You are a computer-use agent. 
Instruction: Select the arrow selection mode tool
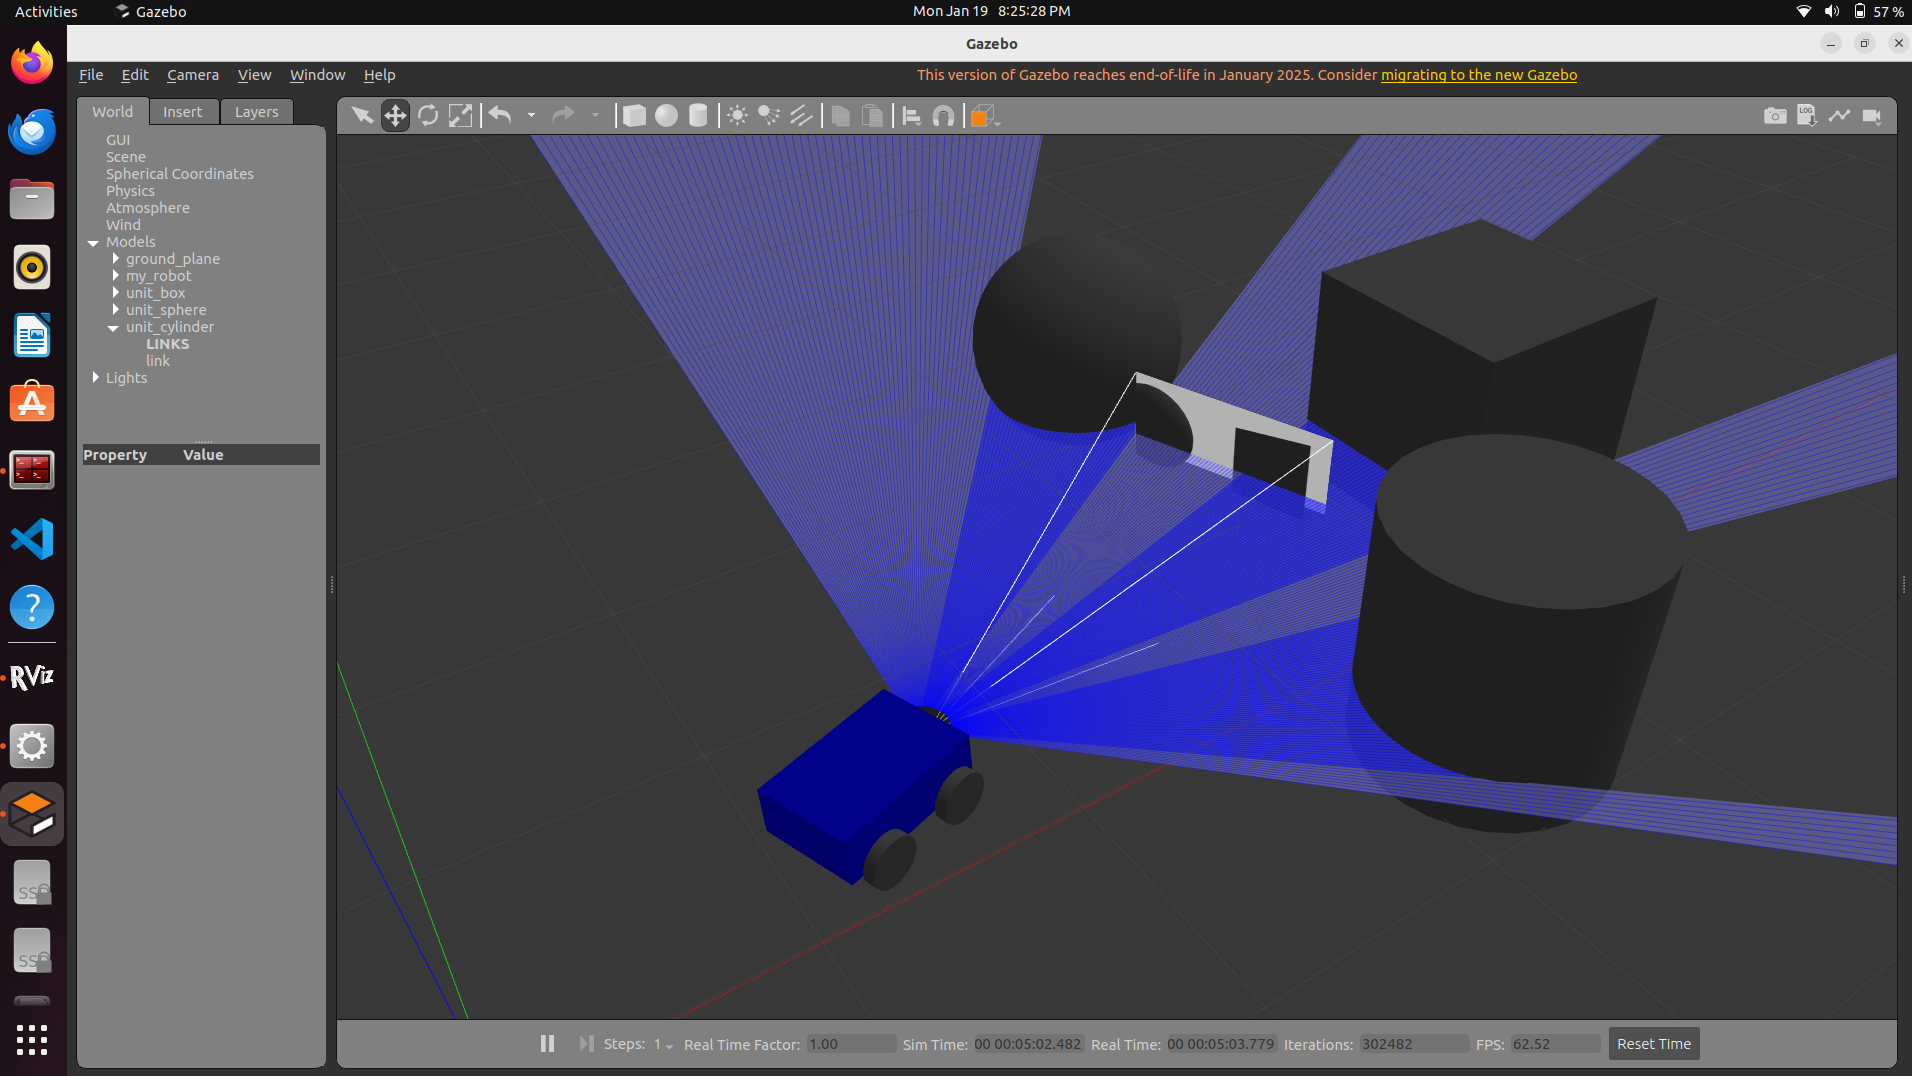362,116
